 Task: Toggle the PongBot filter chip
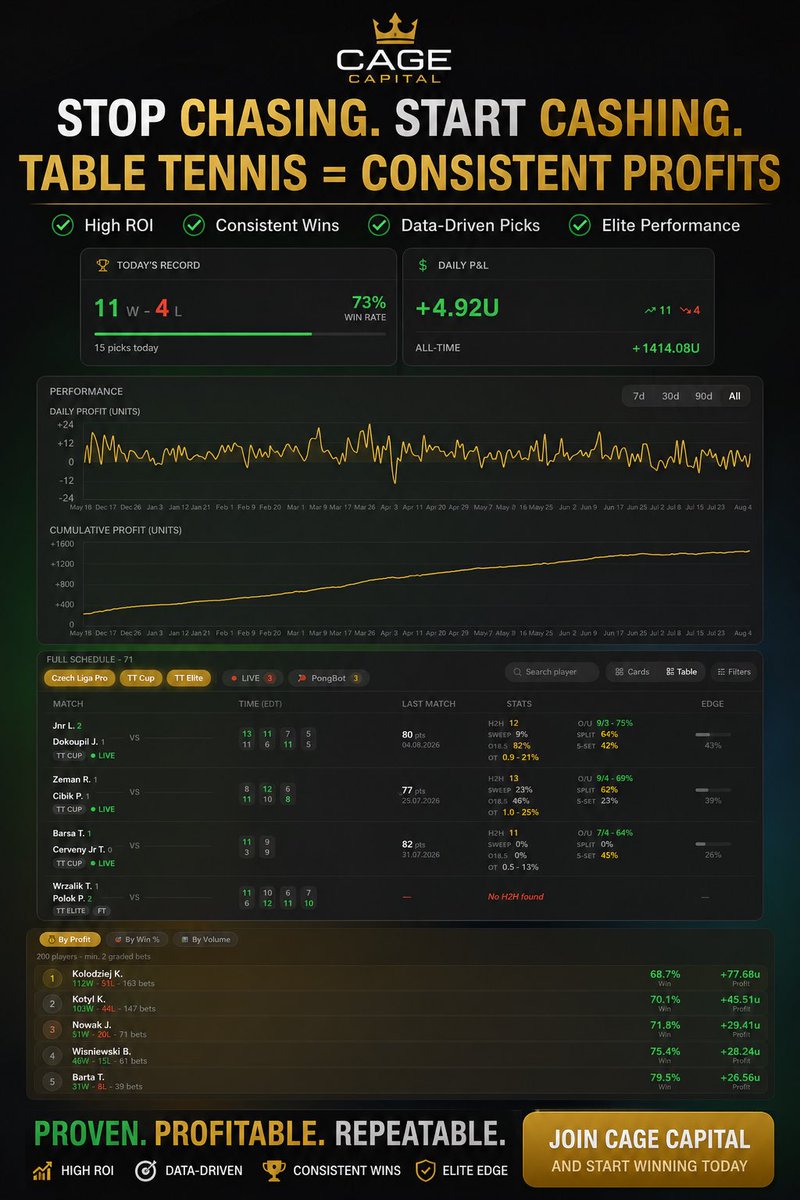[x=328, y=678]
